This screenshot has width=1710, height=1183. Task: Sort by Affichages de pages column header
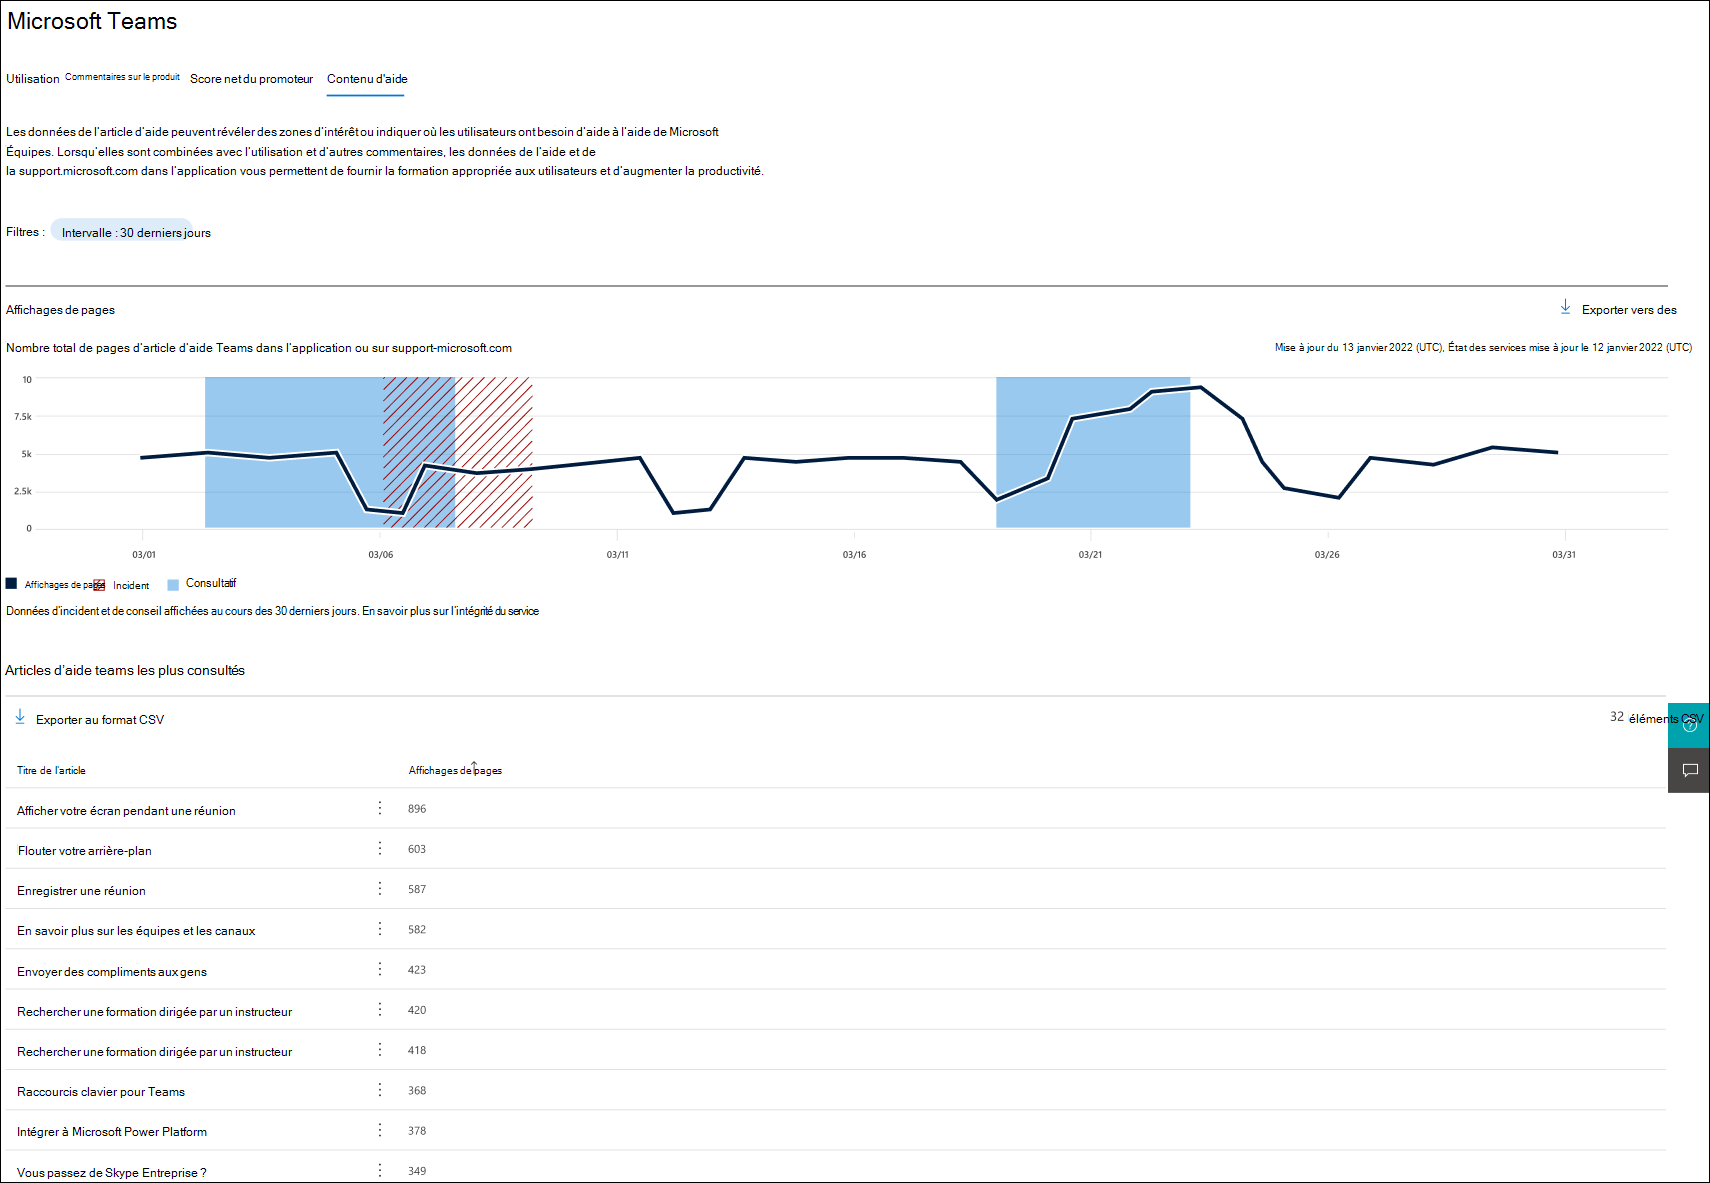click(x=455, y=770)
